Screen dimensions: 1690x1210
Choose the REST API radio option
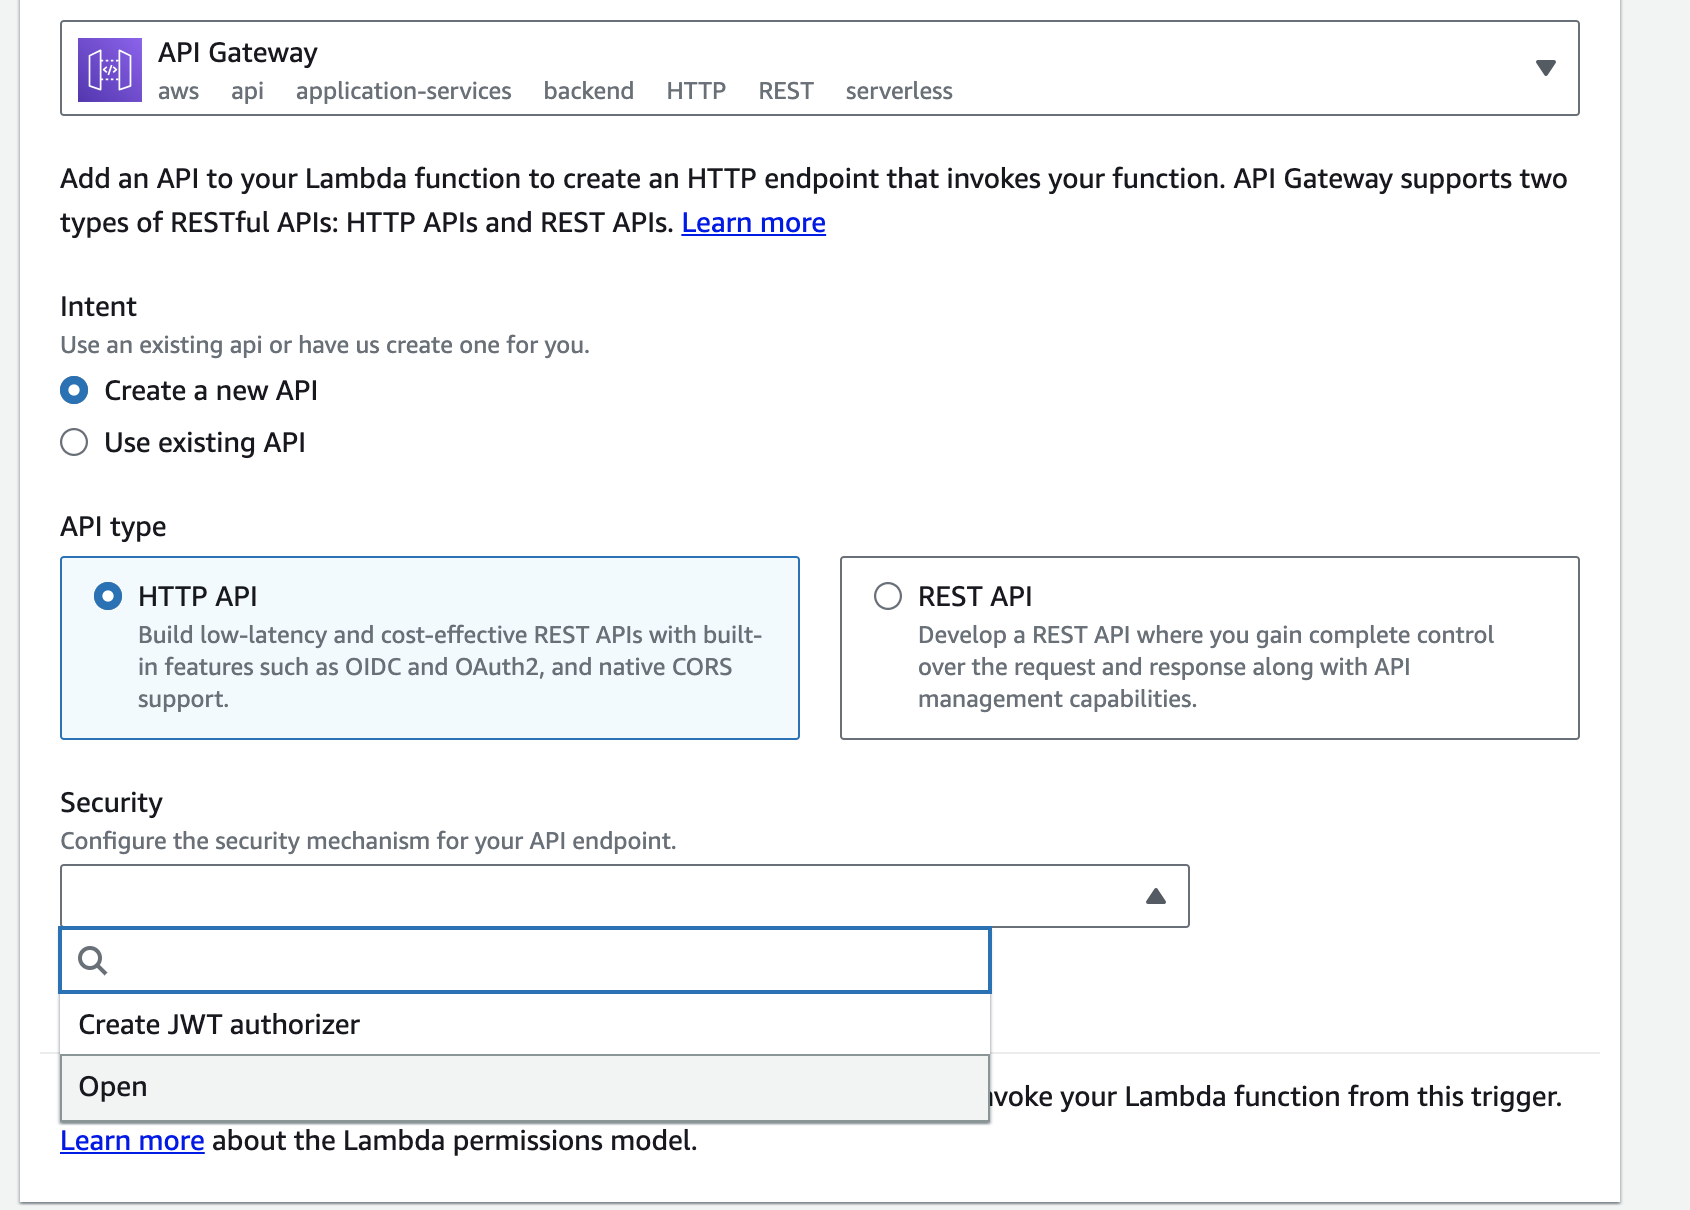[888, 596]
